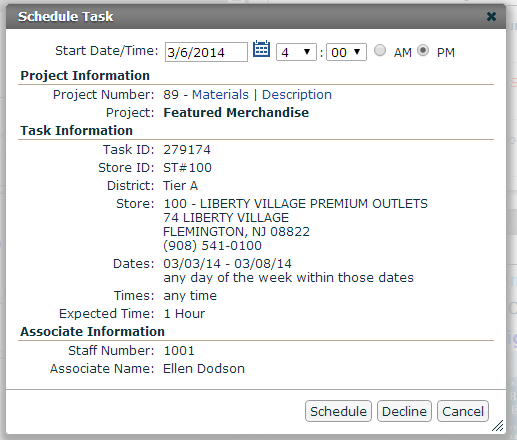Image resolution: width=517 pixels, height=440 pixels.
Task: Cancel the scheduling dialog
Action: pyautogui.click(x=463, y=411)
